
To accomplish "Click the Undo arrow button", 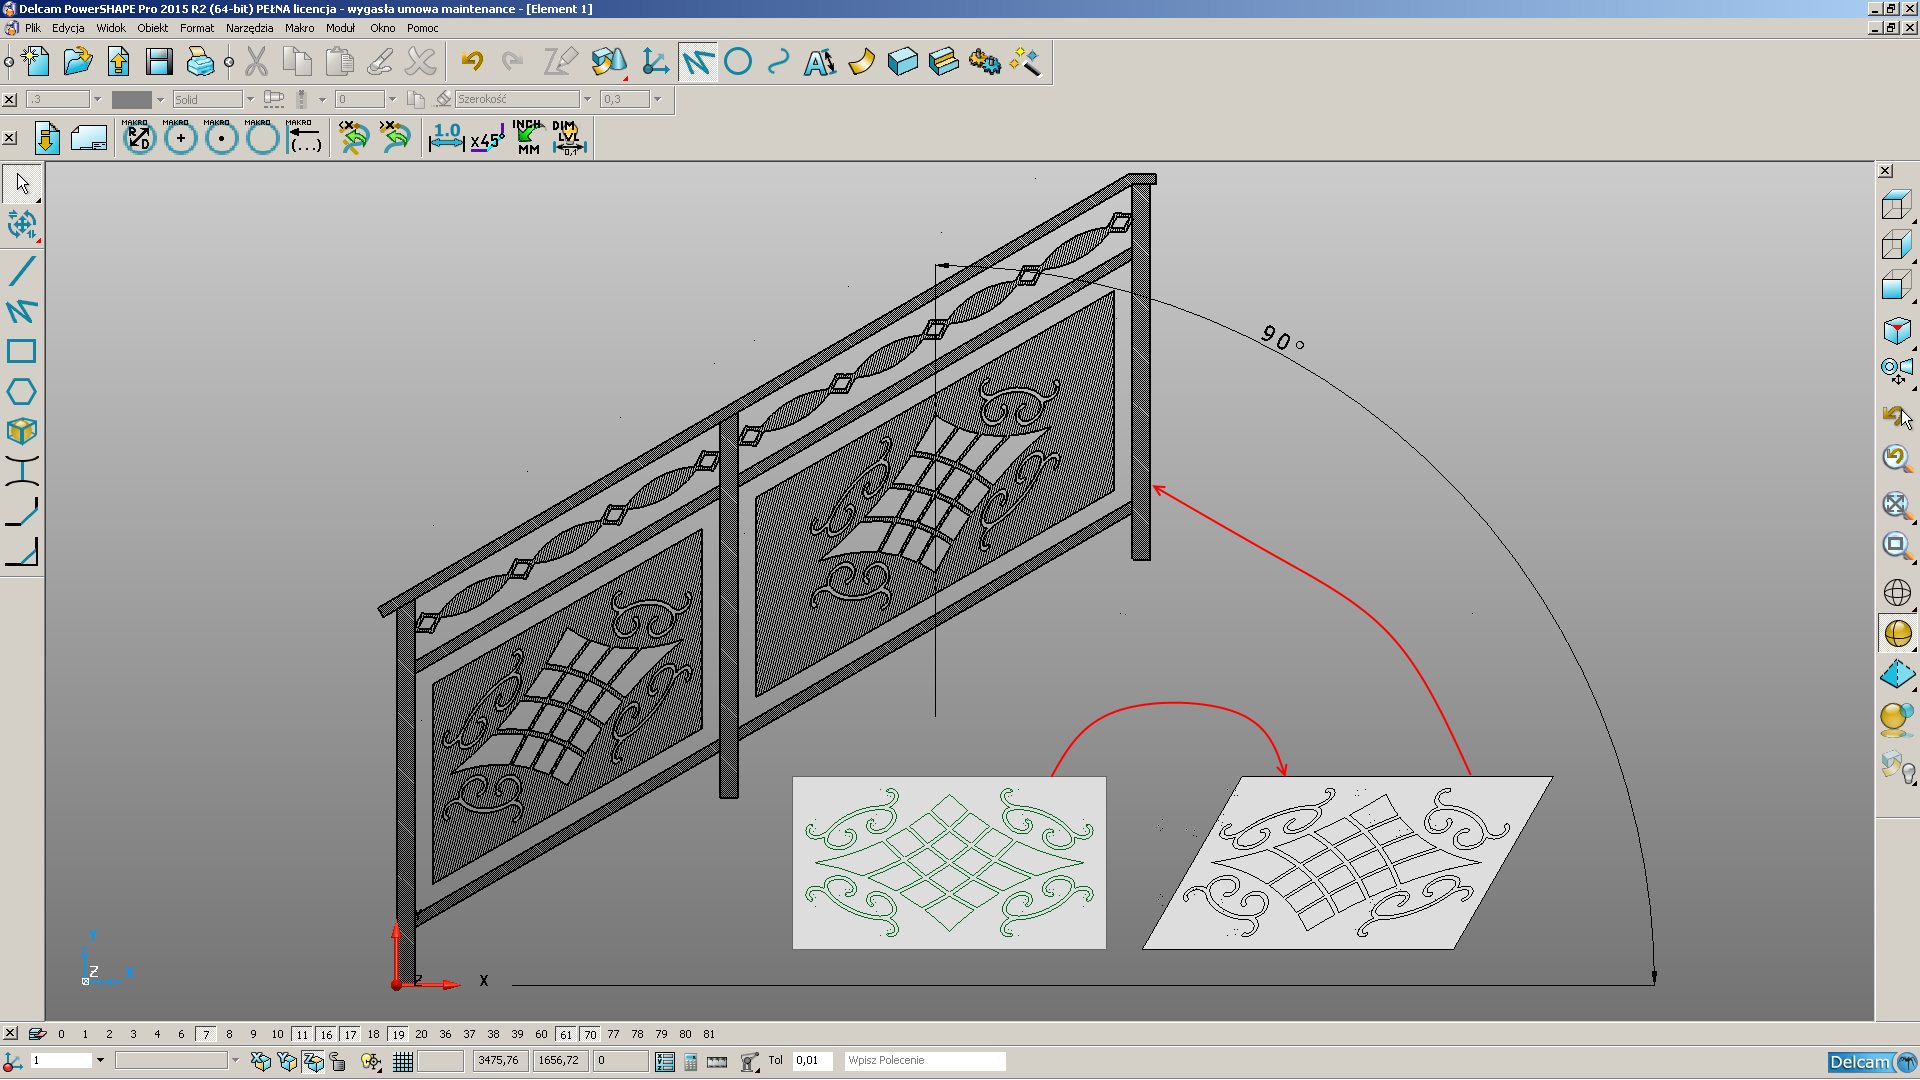I will click(473, 62).
